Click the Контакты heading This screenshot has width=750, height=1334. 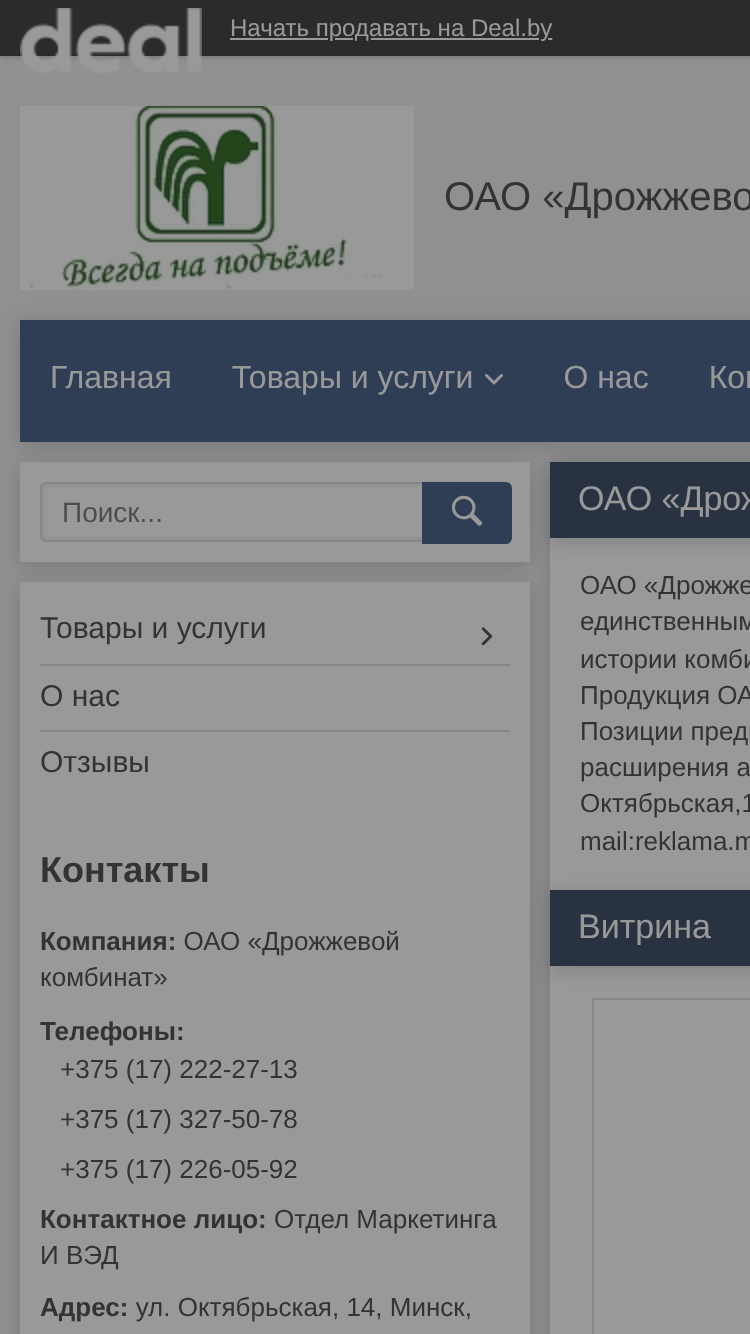pyautogui.click(x=125, y=870)
